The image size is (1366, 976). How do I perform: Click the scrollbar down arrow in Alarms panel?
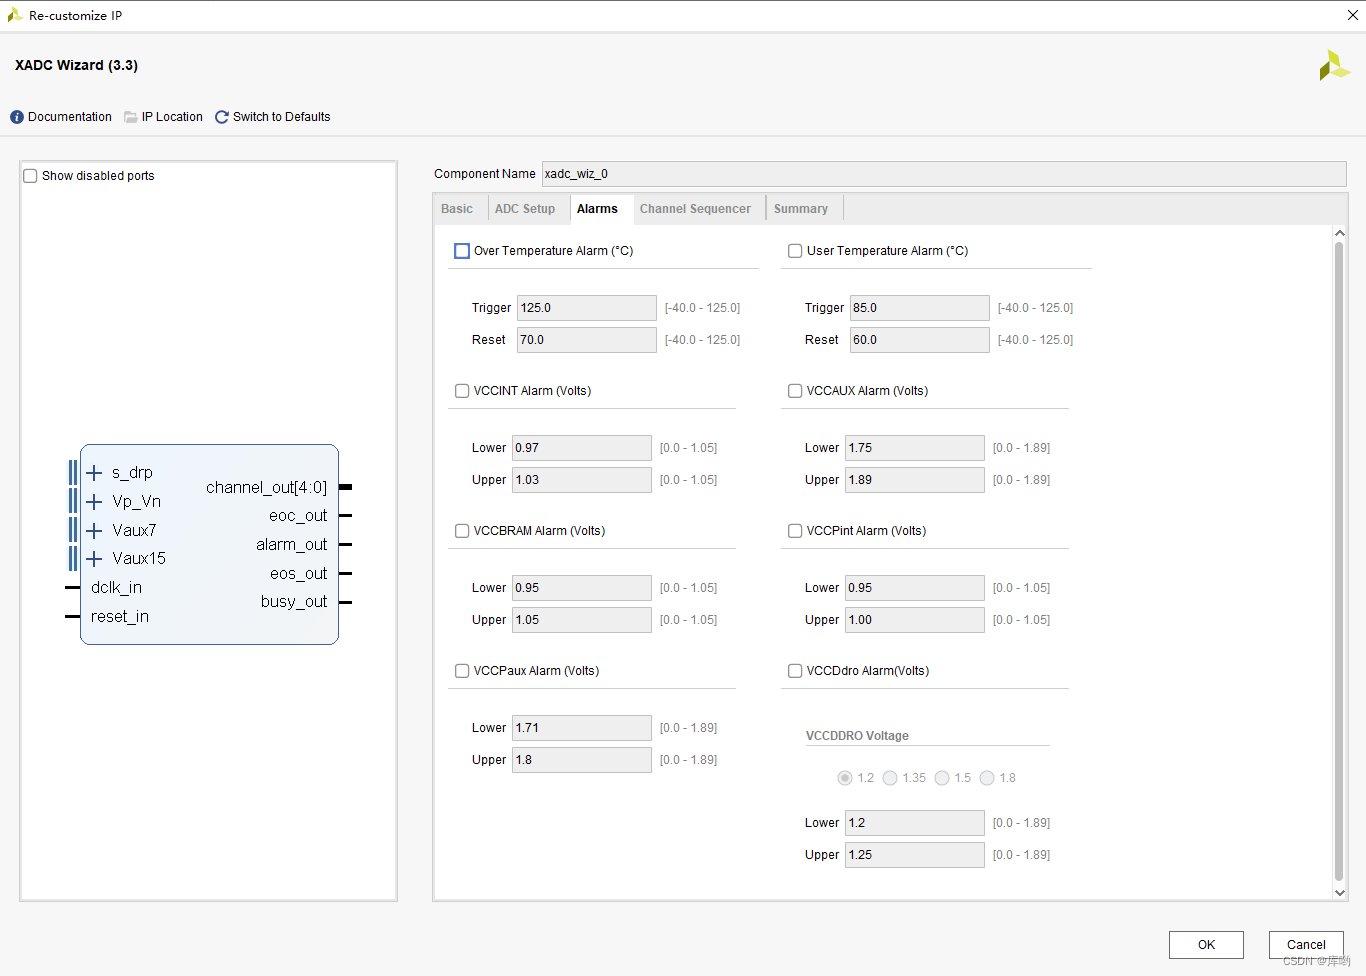(x=1340, y=893)
